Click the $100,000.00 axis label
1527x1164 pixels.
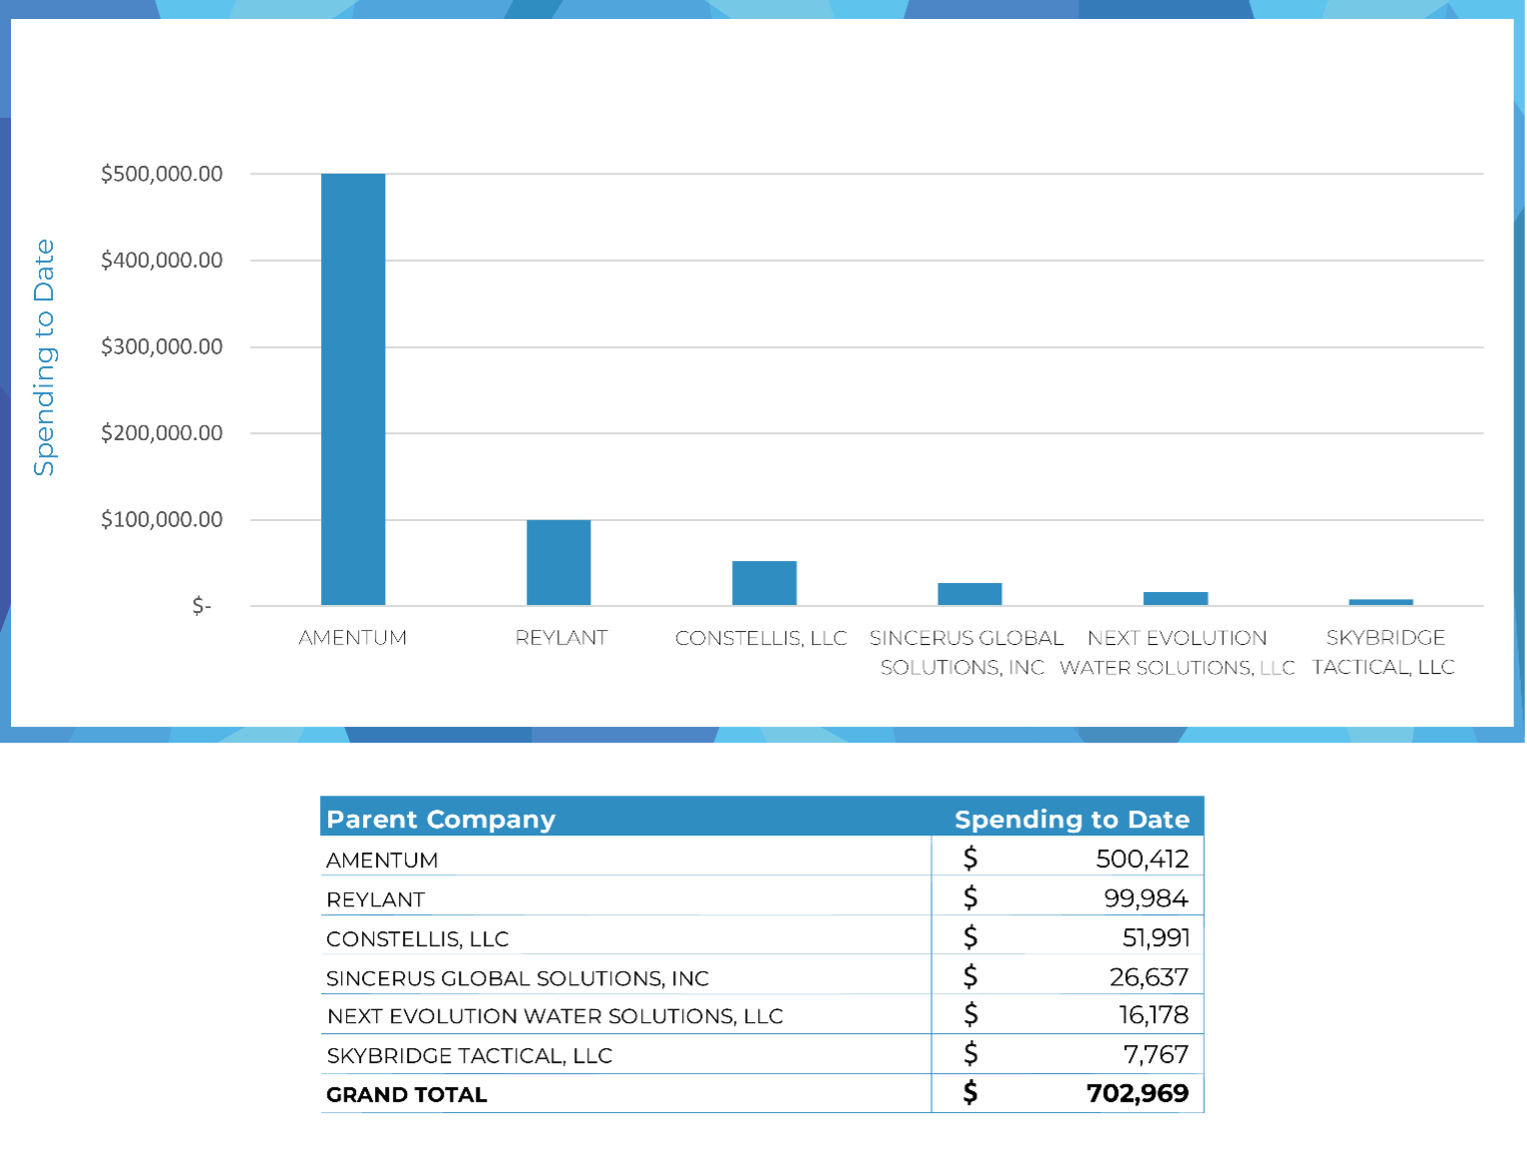[162, 519]
